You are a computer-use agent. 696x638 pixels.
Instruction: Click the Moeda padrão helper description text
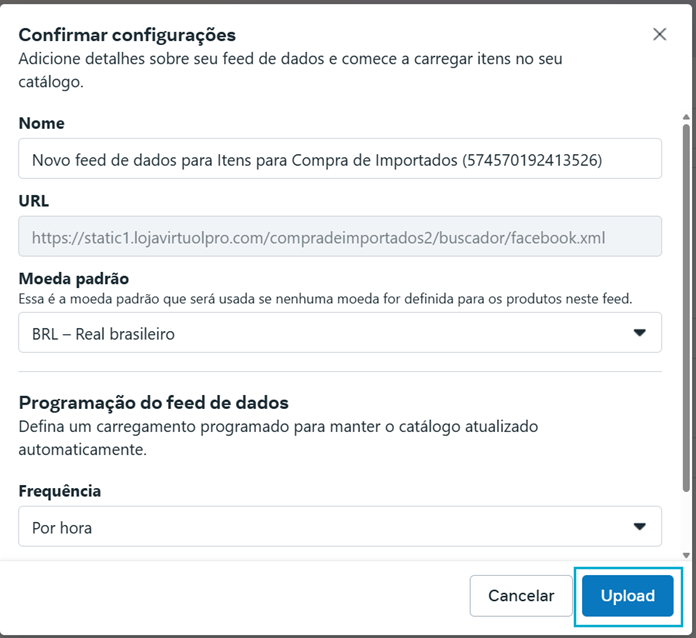click(325, 299)
